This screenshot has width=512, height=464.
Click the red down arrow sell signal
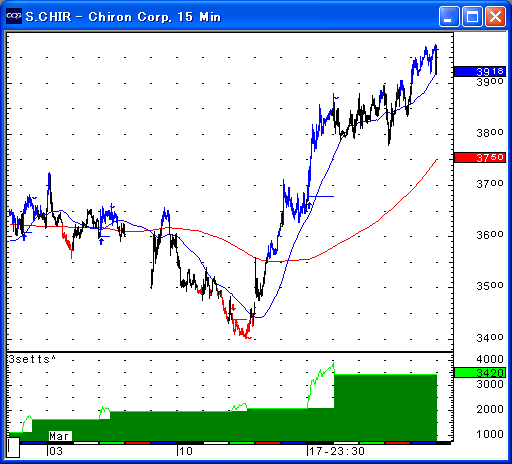[x=233, y=307]
